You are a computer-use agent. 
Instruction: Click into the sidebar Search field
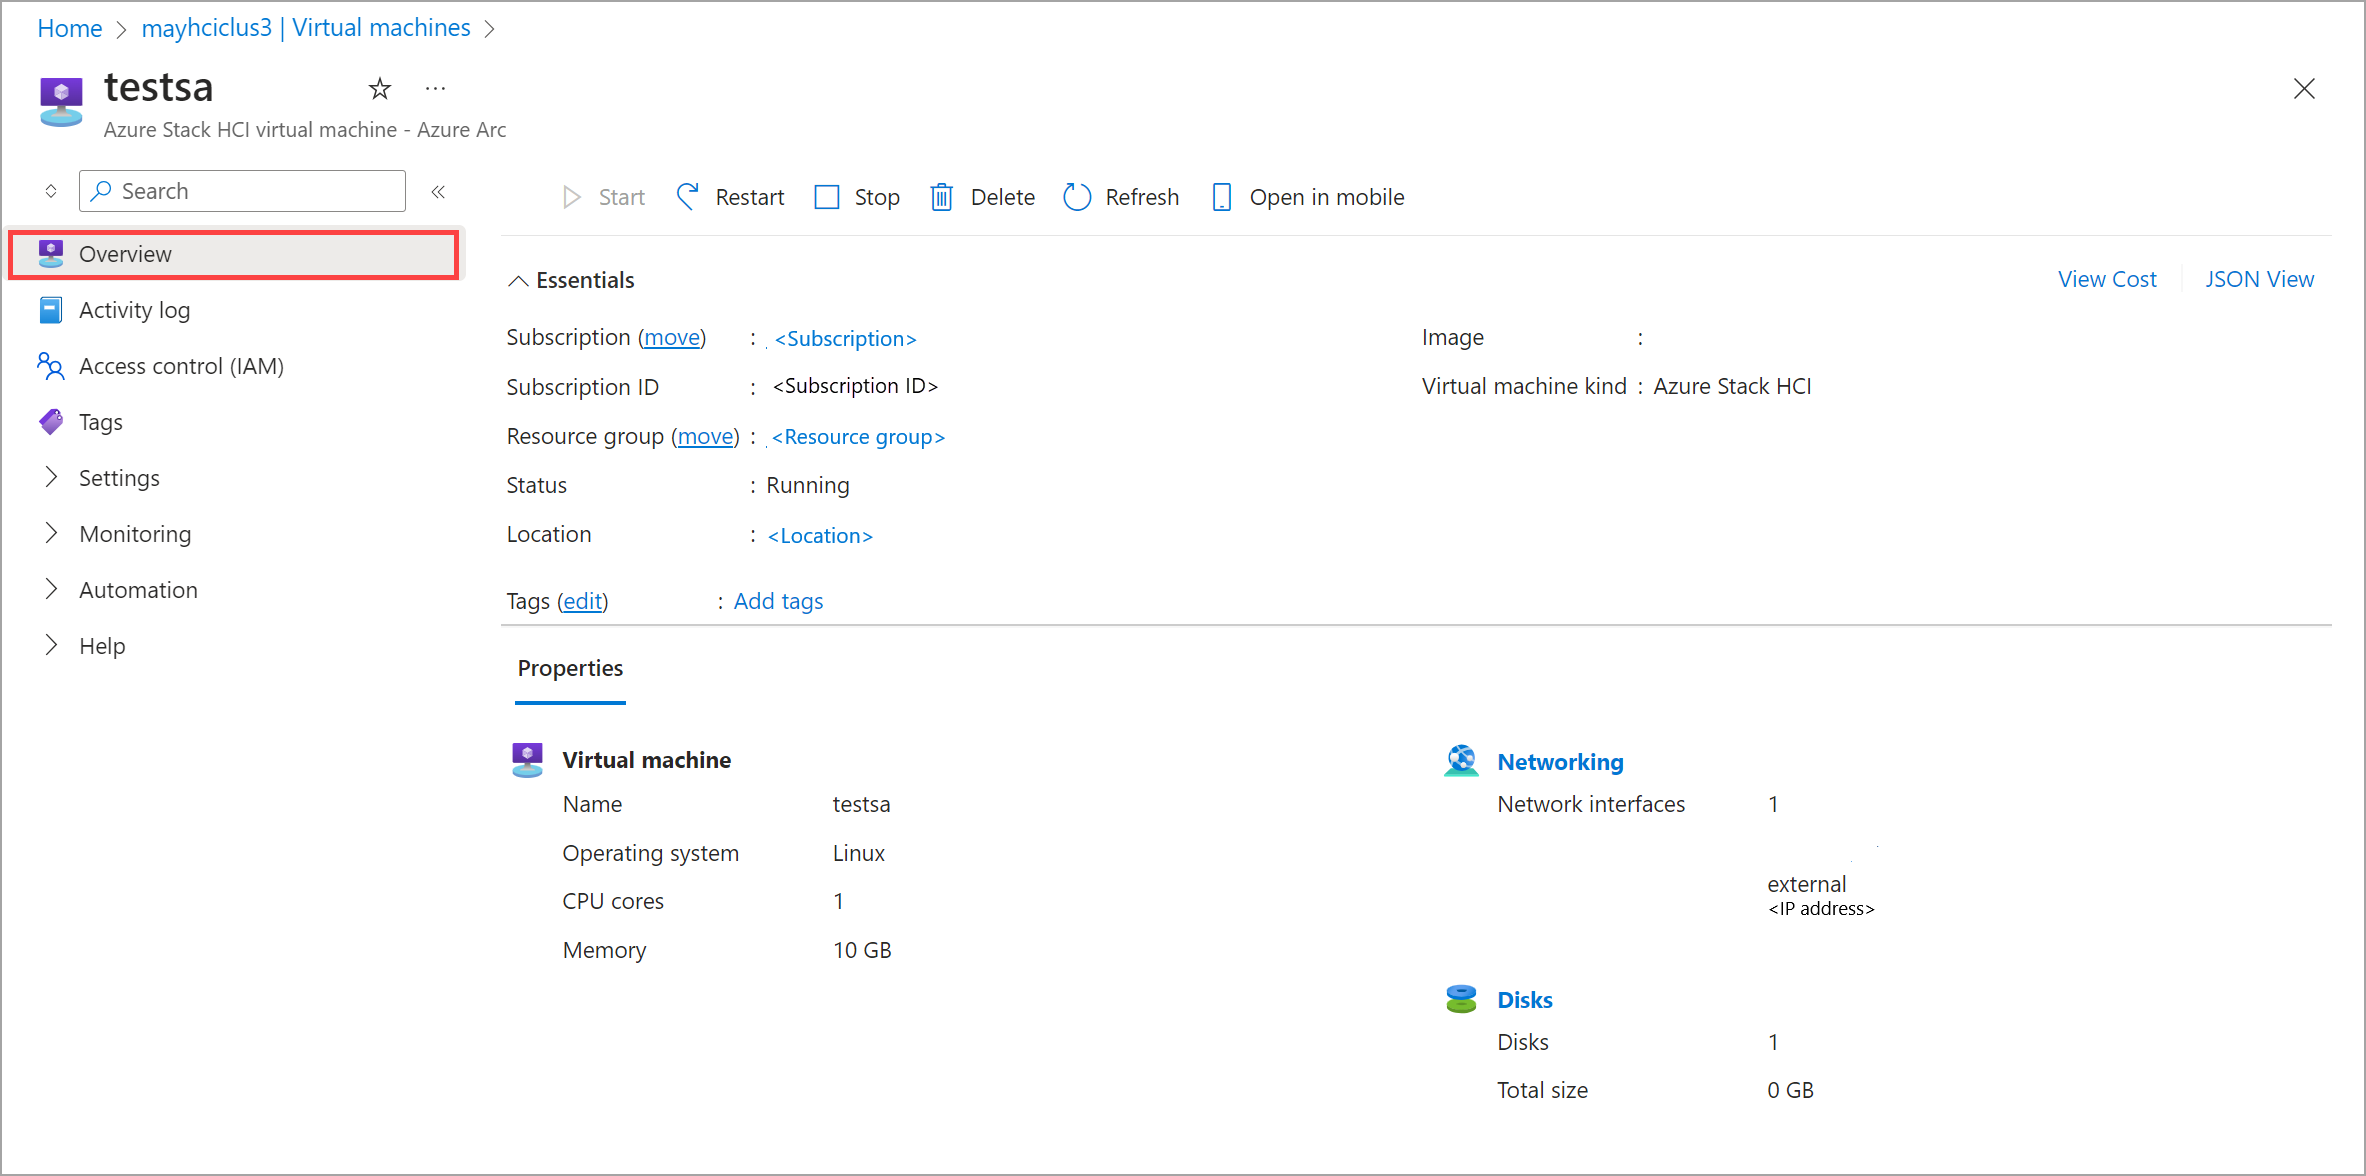(242, 191)
